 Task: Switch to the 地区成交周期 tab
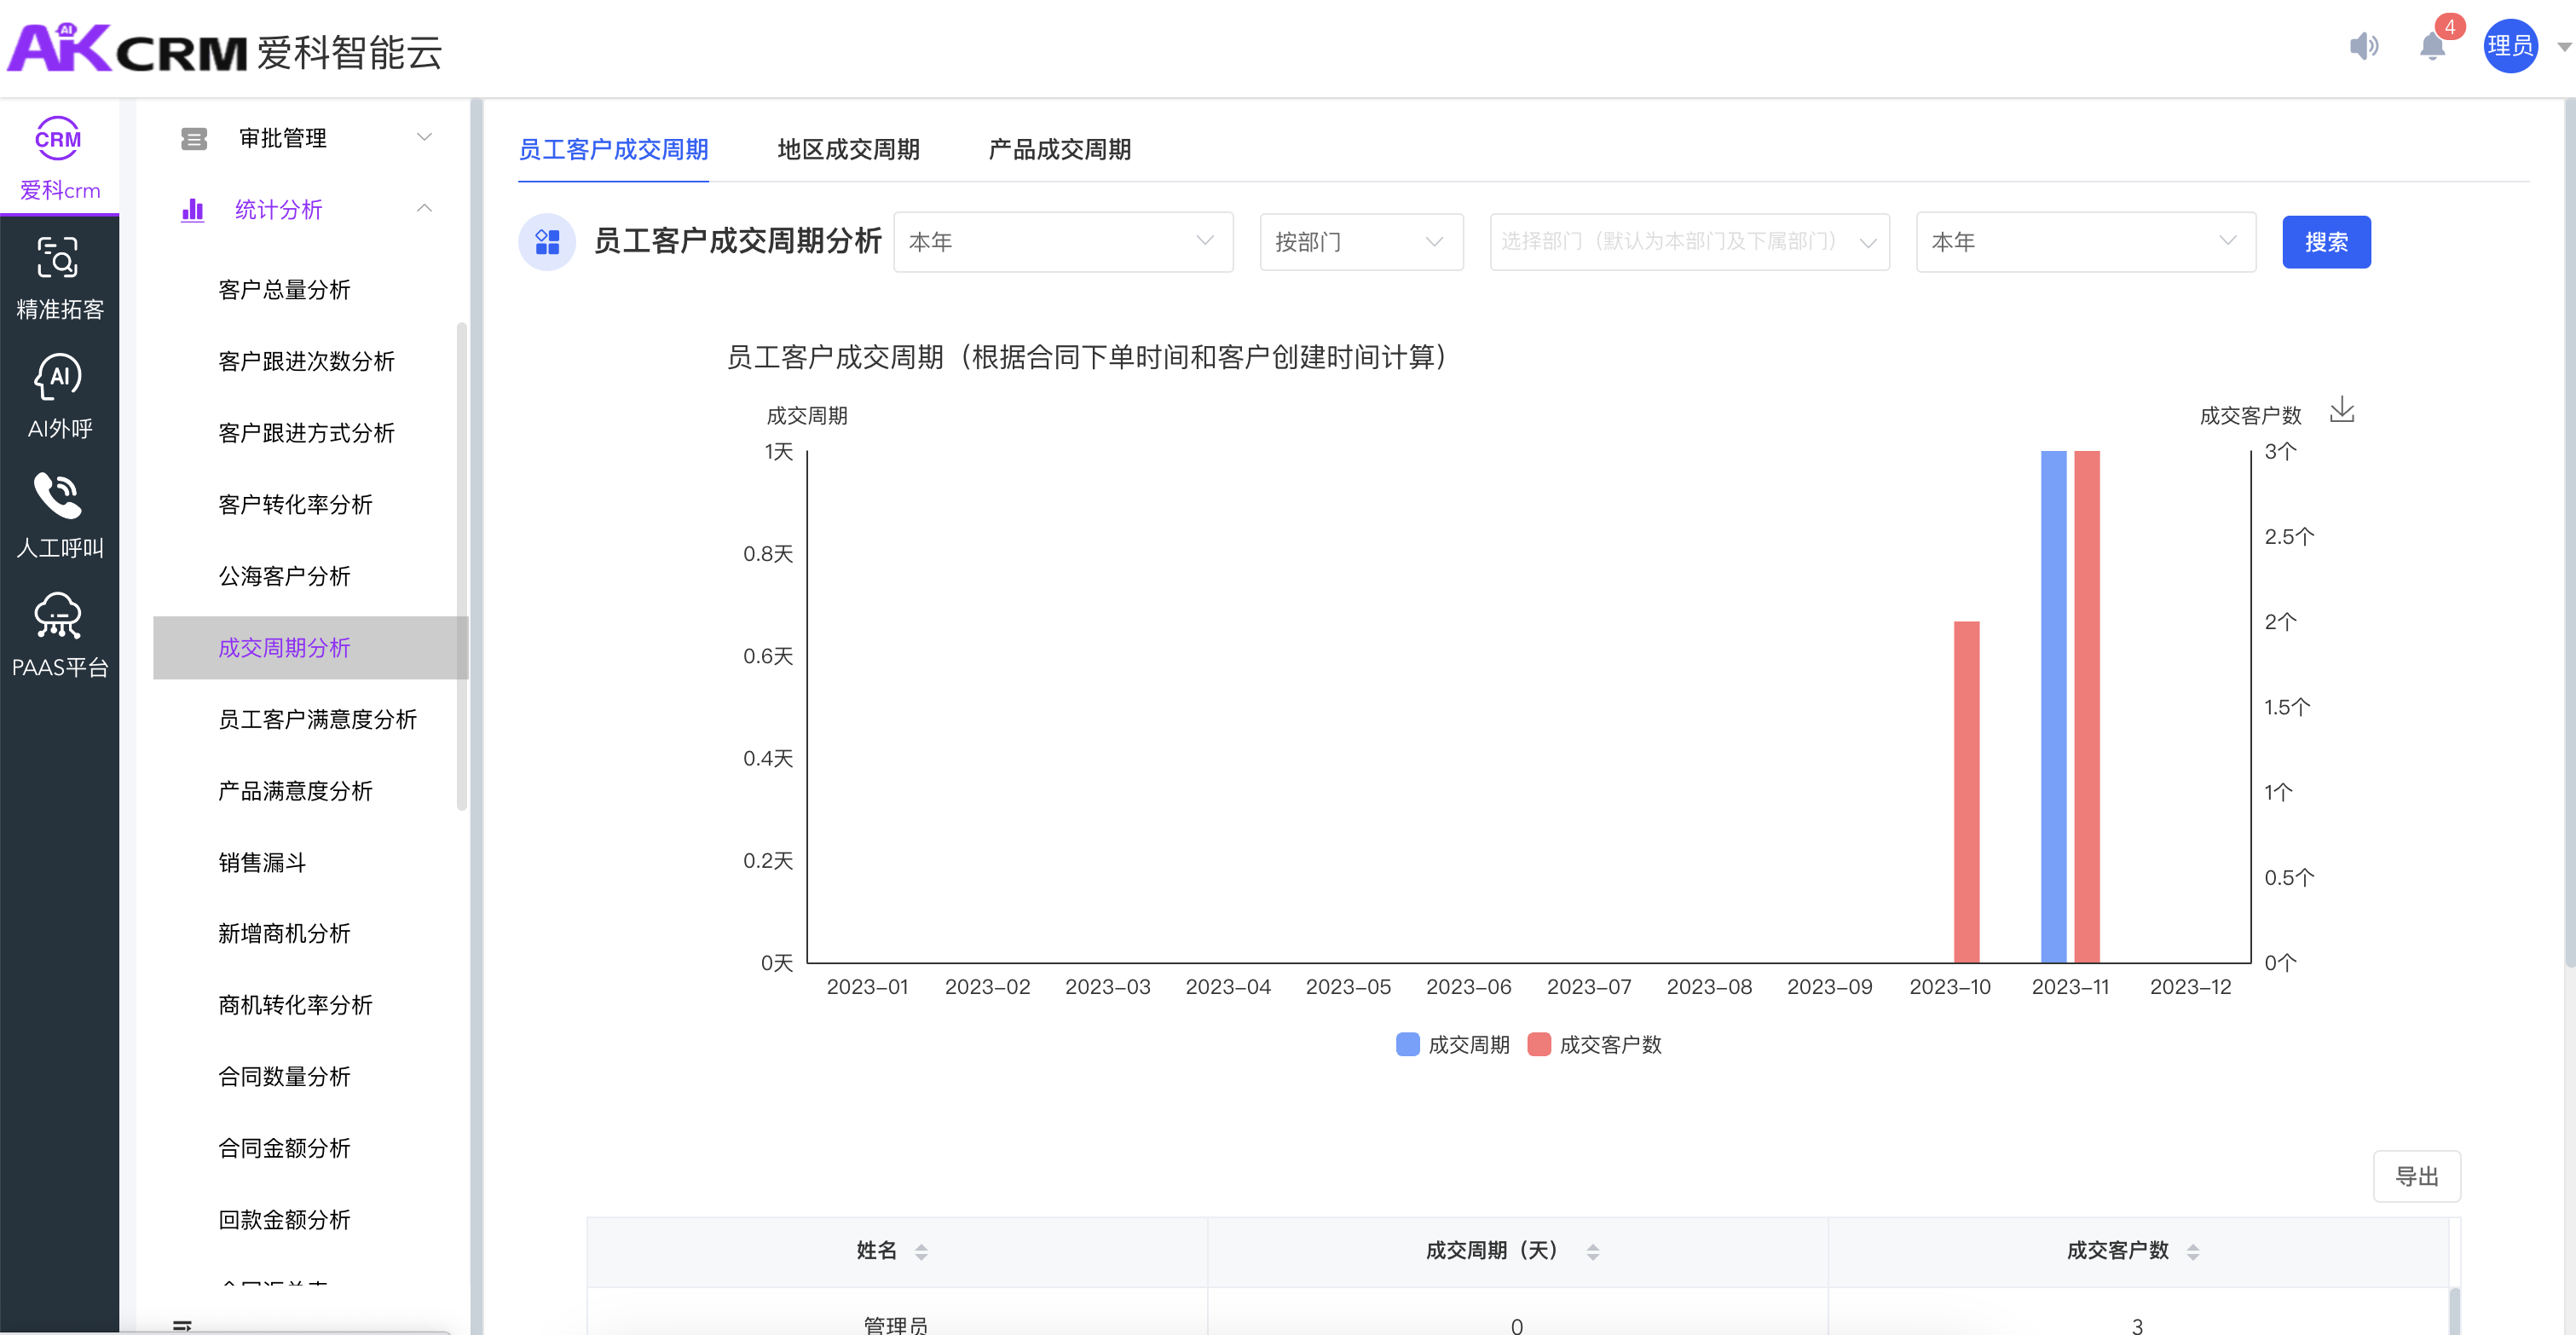click(848, 150)
